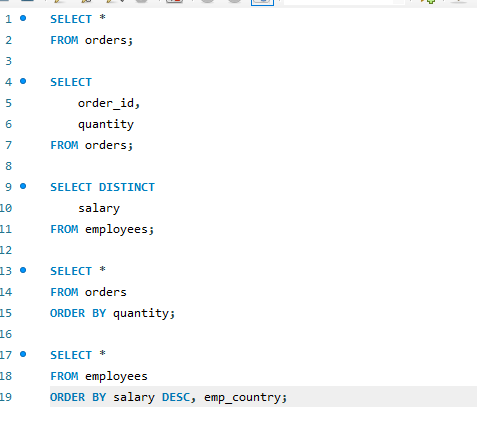Click line number 8 in the gutter
Viewport: 477px width, 424px height.
pos(8,166)
